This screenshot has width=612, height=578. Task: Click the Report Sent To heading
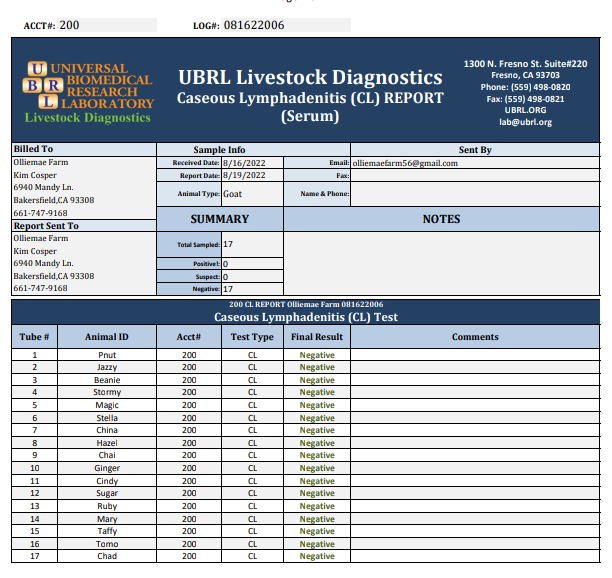pyautogui.click(x=46, y=226)
